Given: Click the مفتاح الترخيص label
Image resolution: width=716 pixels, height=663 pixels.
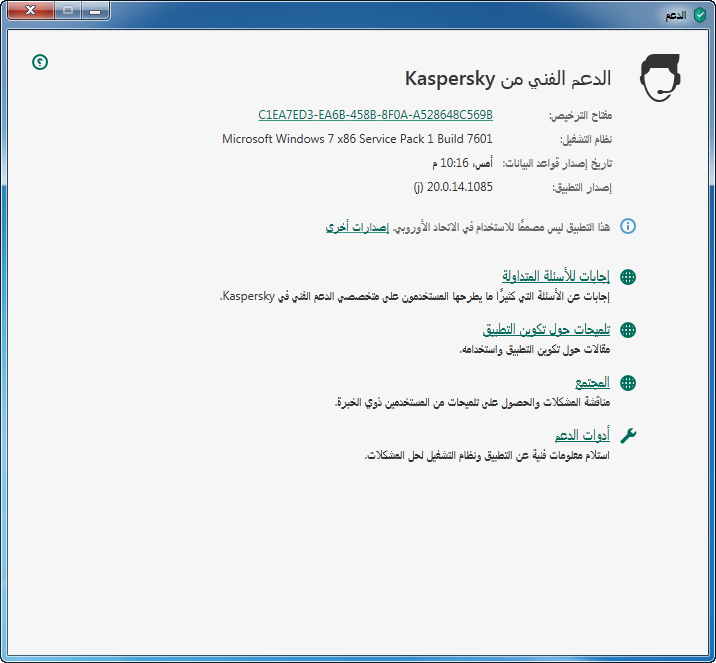Looking at the screenshot, I should coord(580,116).
